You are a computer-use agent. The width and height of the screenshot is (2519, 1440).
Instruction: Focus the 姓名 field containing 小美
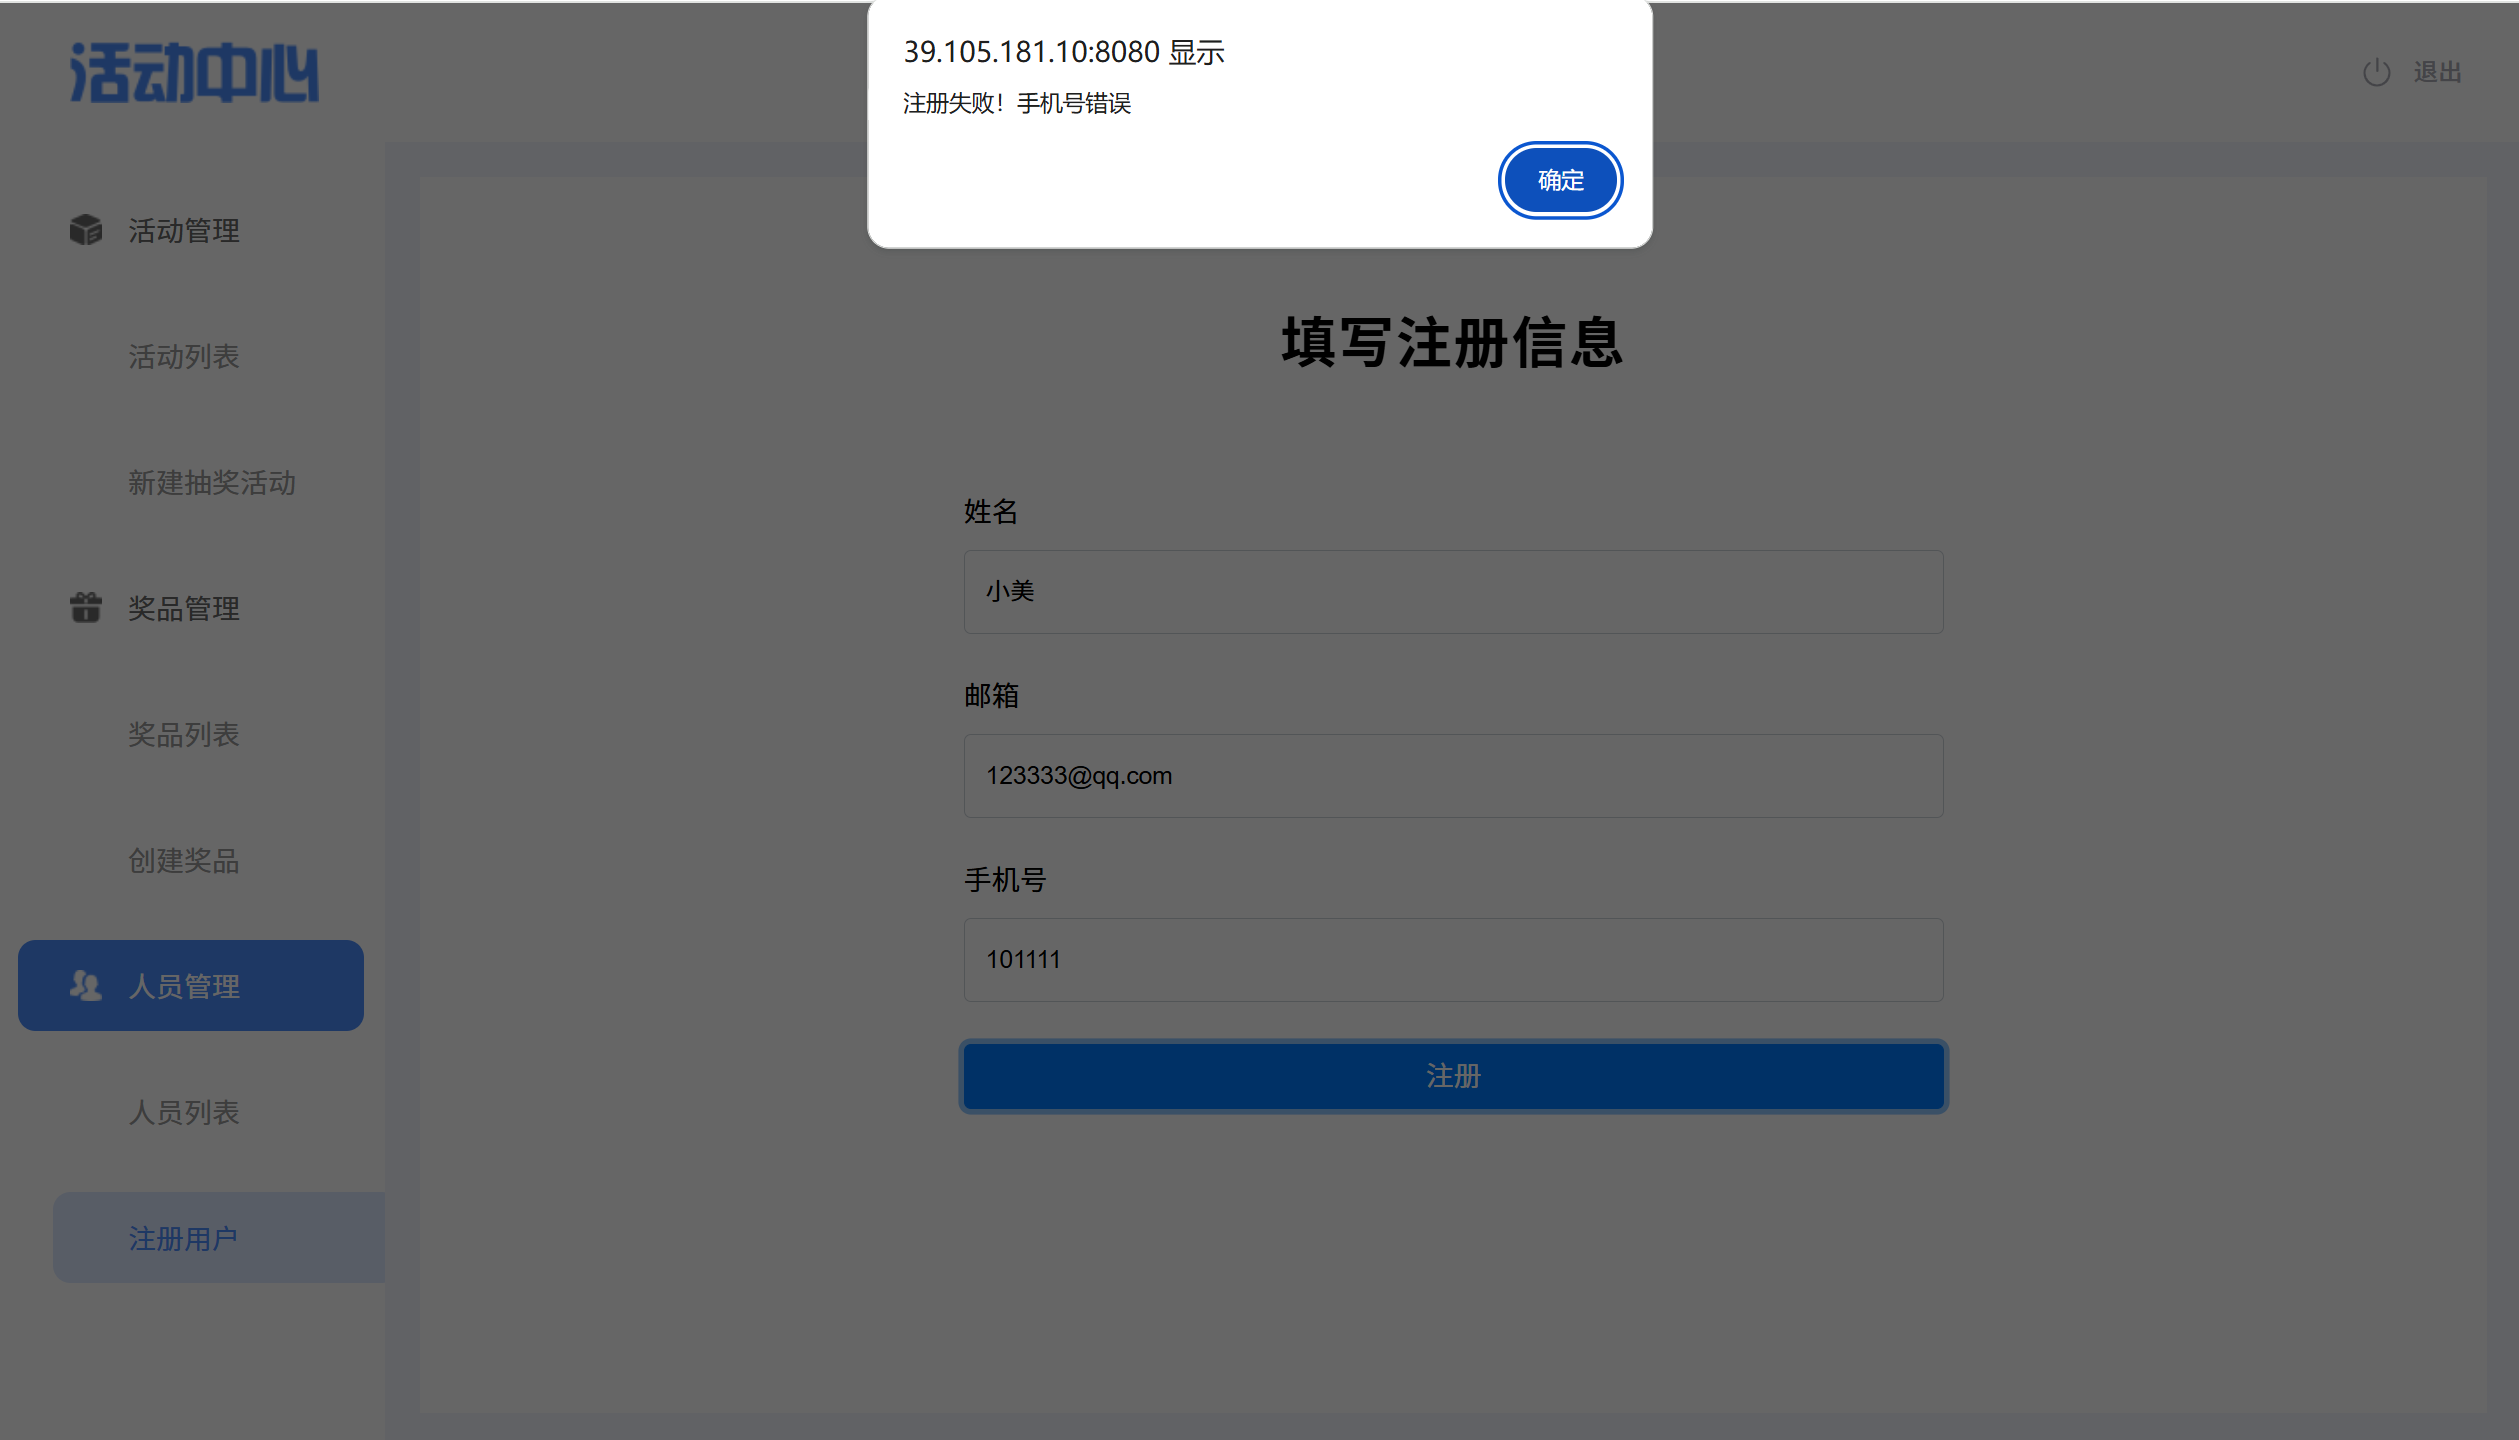1453,592
